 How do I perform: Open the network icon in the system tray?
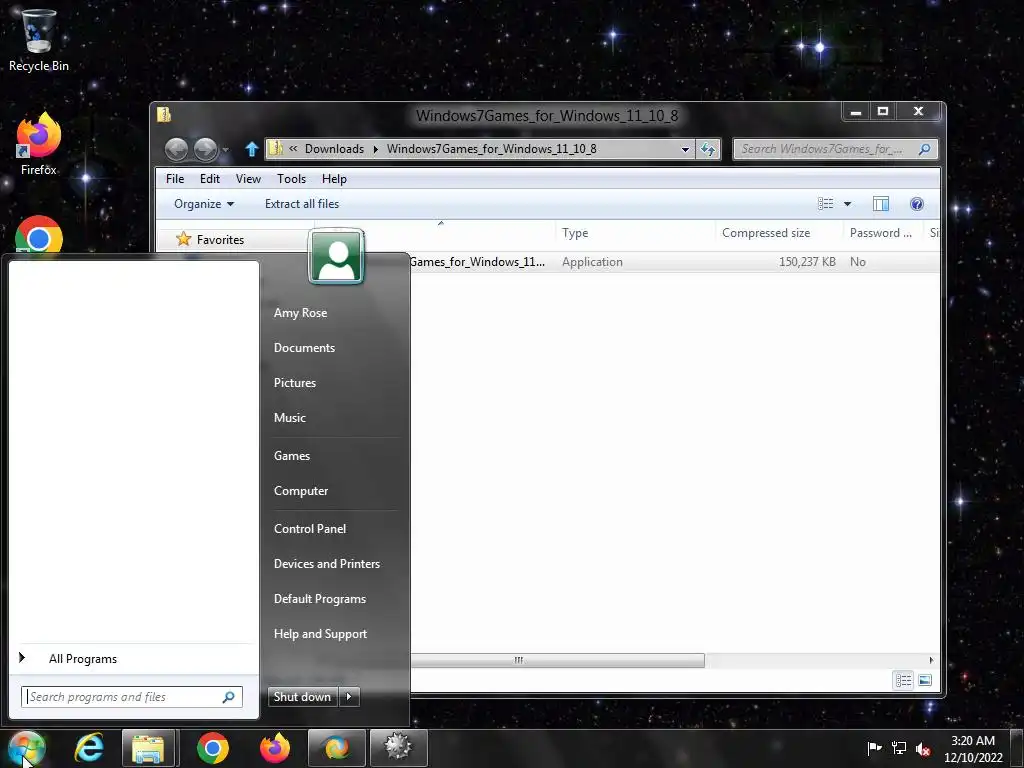point(899,748)
